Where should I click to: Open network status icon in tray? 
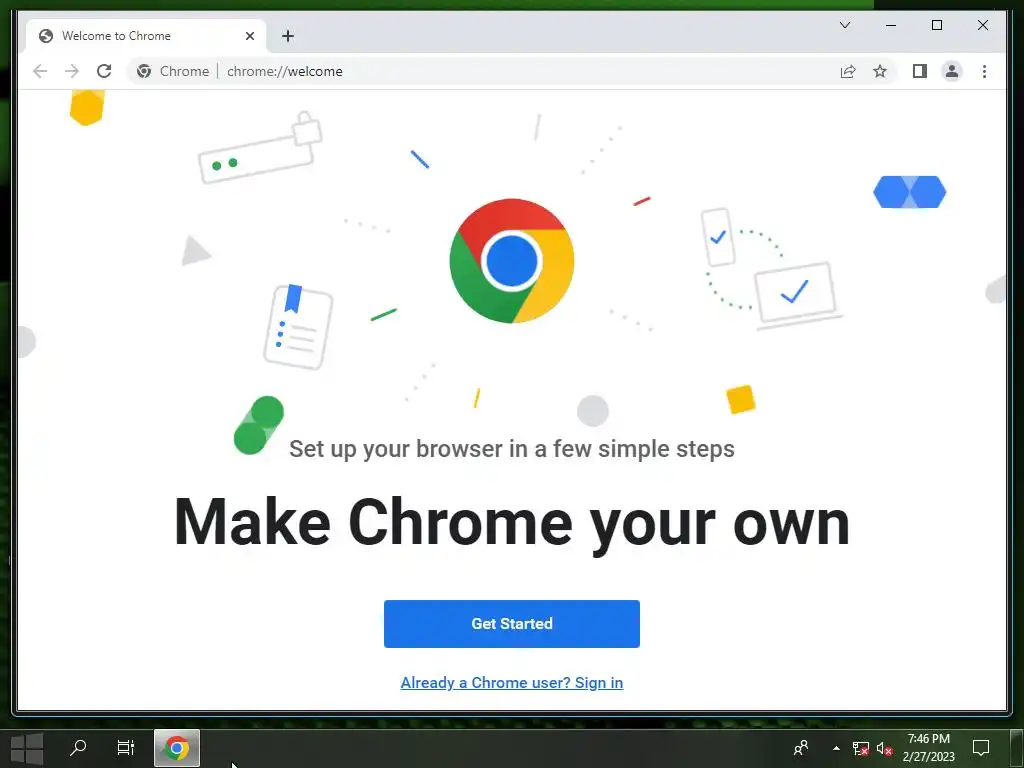tap(861, 748)
